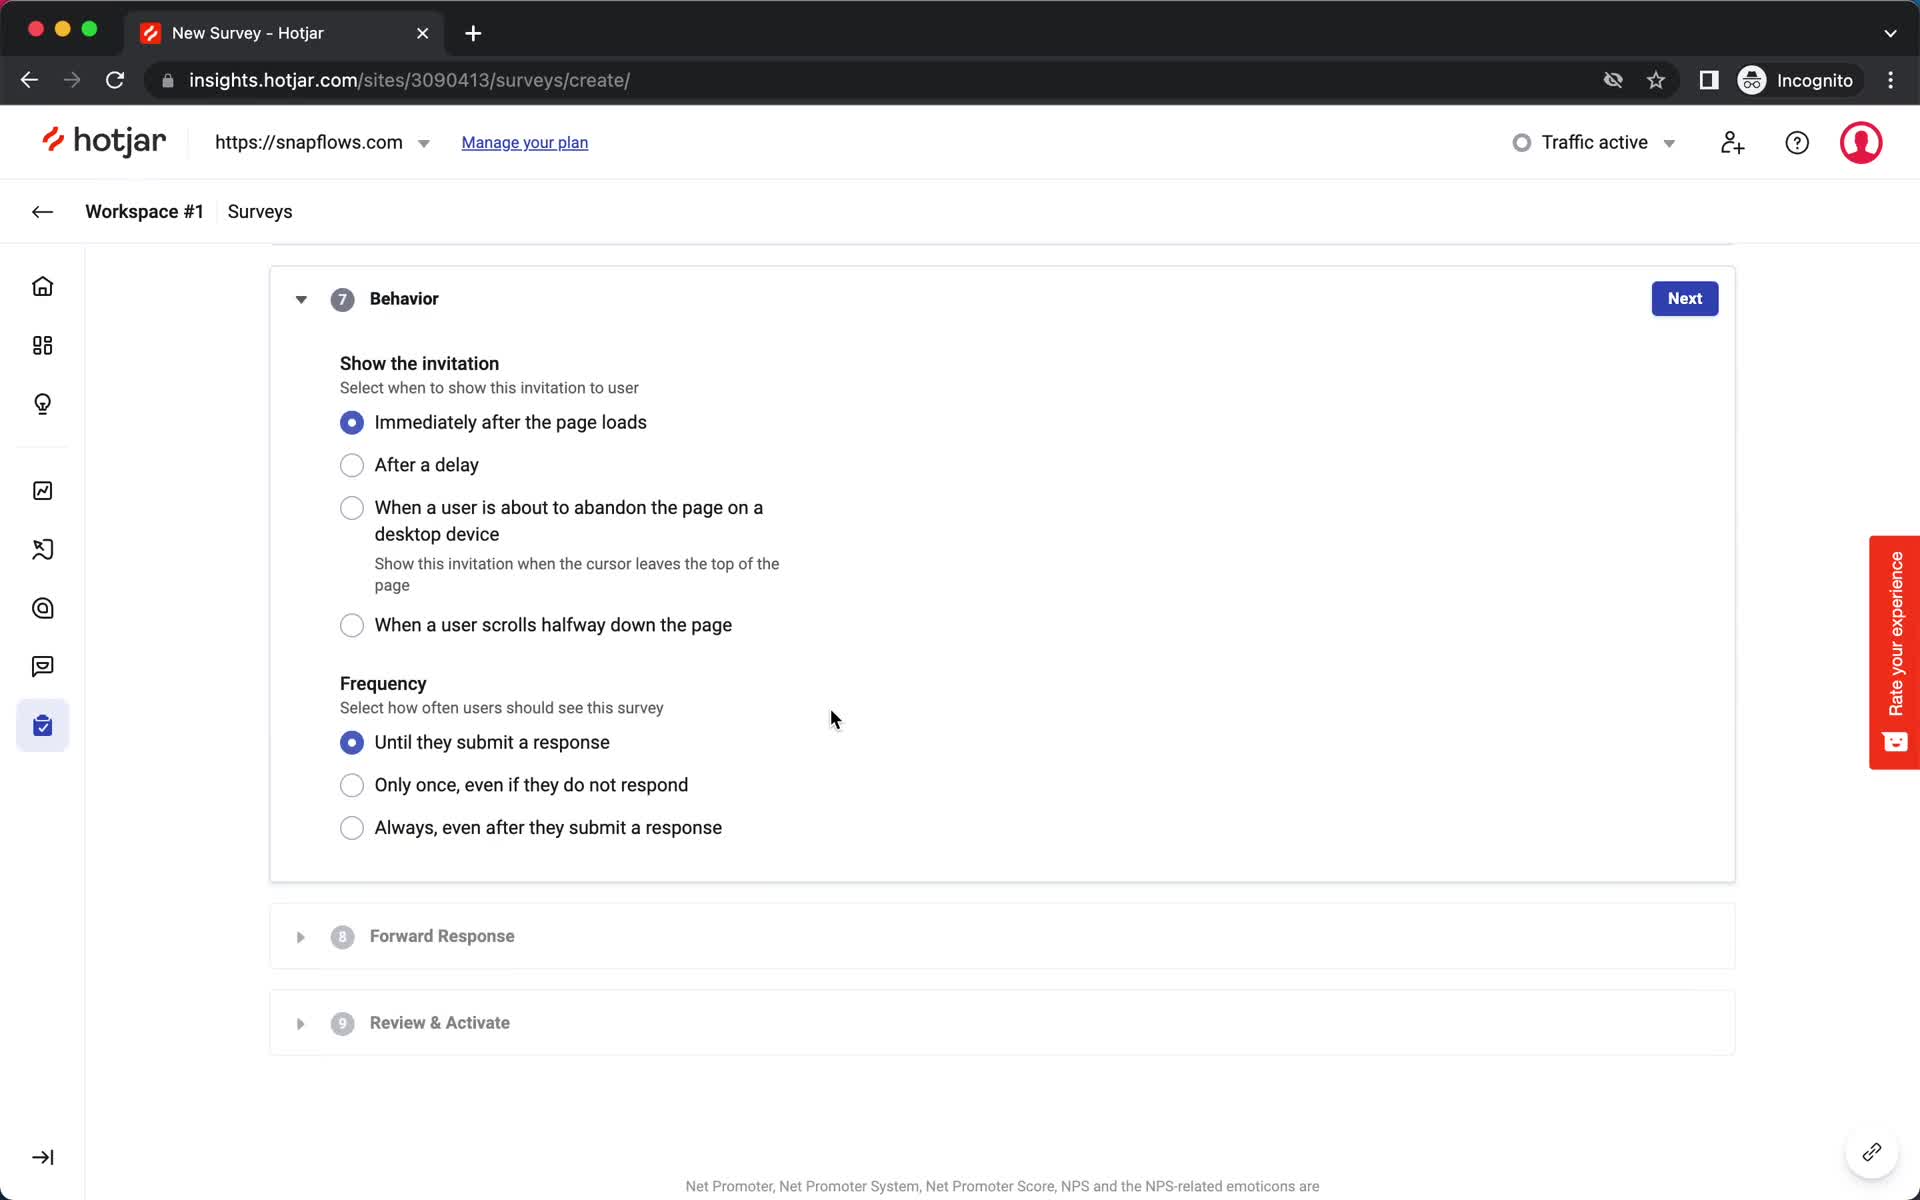Image resolution: width=1920 pixels, height=1200 pixels.
Task: Click the browser forward arrow
Action: point(72,80)
